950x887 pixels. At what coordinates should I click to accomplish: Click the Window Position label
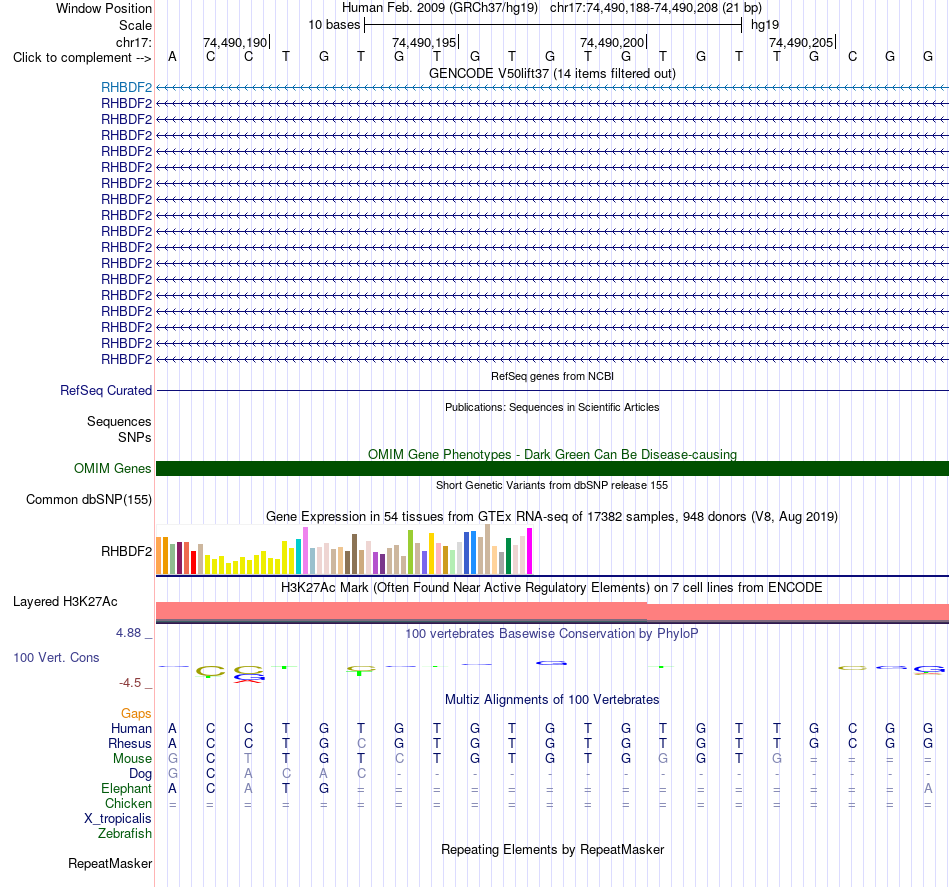tap(104, 8)
